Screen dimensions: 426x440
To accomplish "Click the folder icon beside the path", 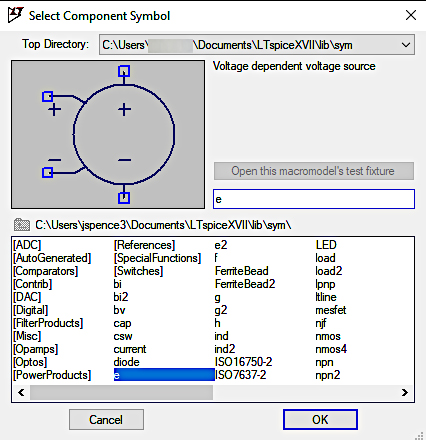I will pyautogui.click(x=22, y=225).
